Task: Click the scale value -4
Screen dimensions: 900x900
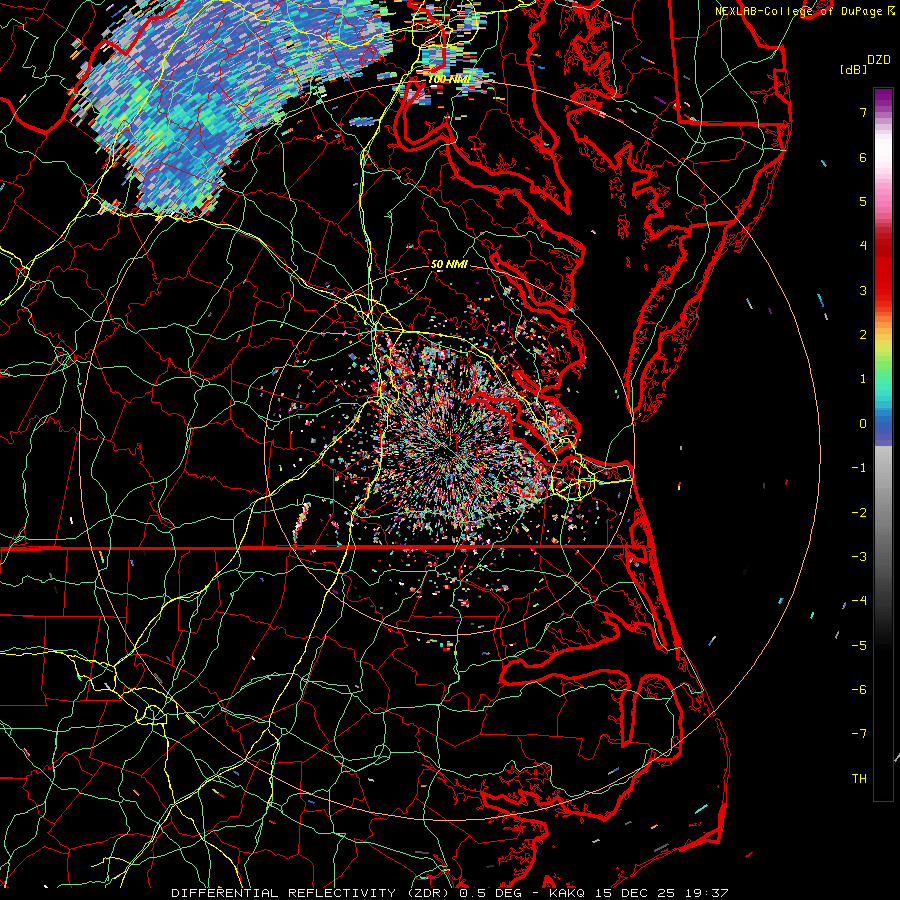Action: pos(859,601)
